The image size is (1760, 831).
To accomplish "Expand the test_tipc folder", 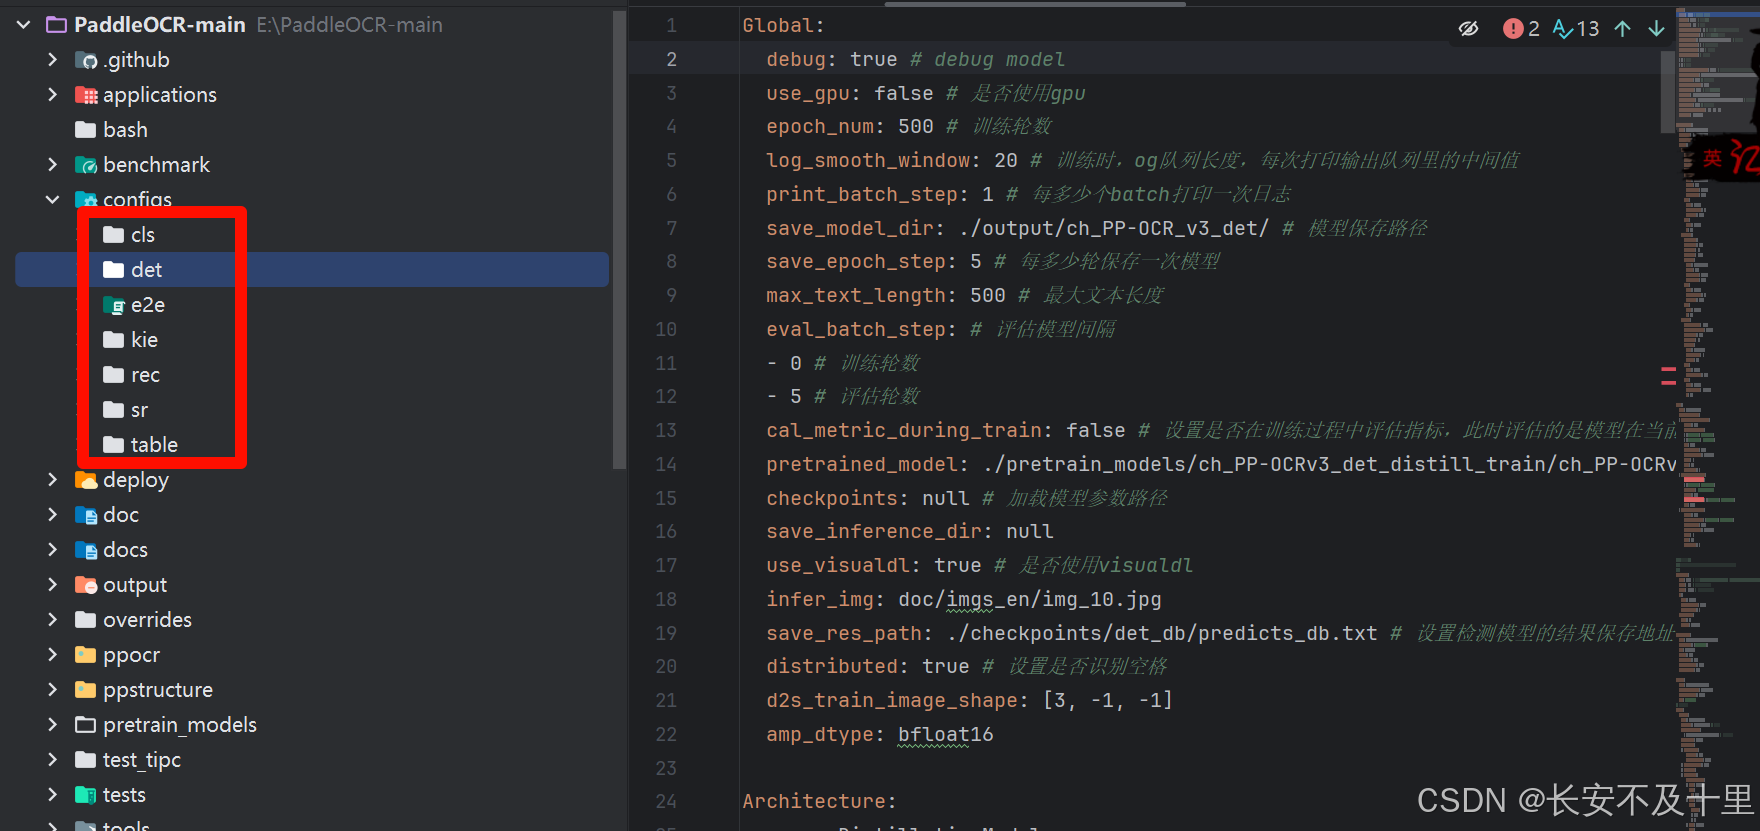I will point(52,760).
